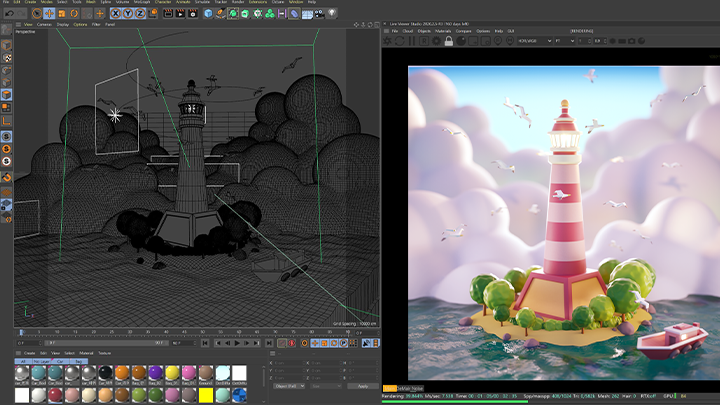This screenshot has height=405, width=720.
Task: Select the Car material layer tab
Action: click(x=60, y=361)
